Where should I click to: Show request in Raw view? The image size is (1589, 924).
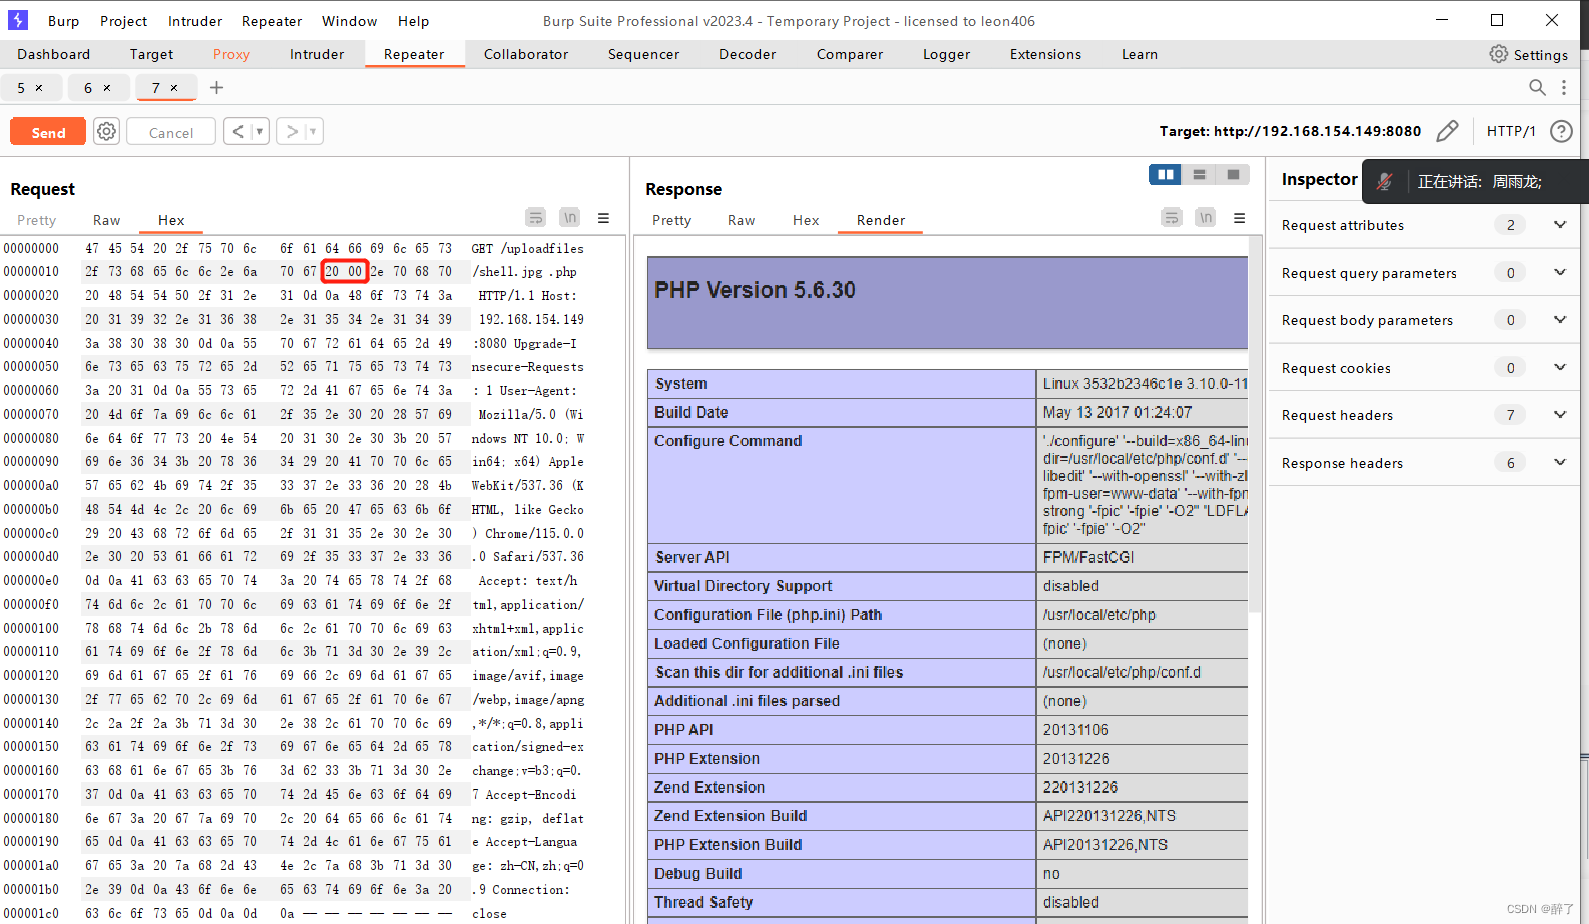106,220
